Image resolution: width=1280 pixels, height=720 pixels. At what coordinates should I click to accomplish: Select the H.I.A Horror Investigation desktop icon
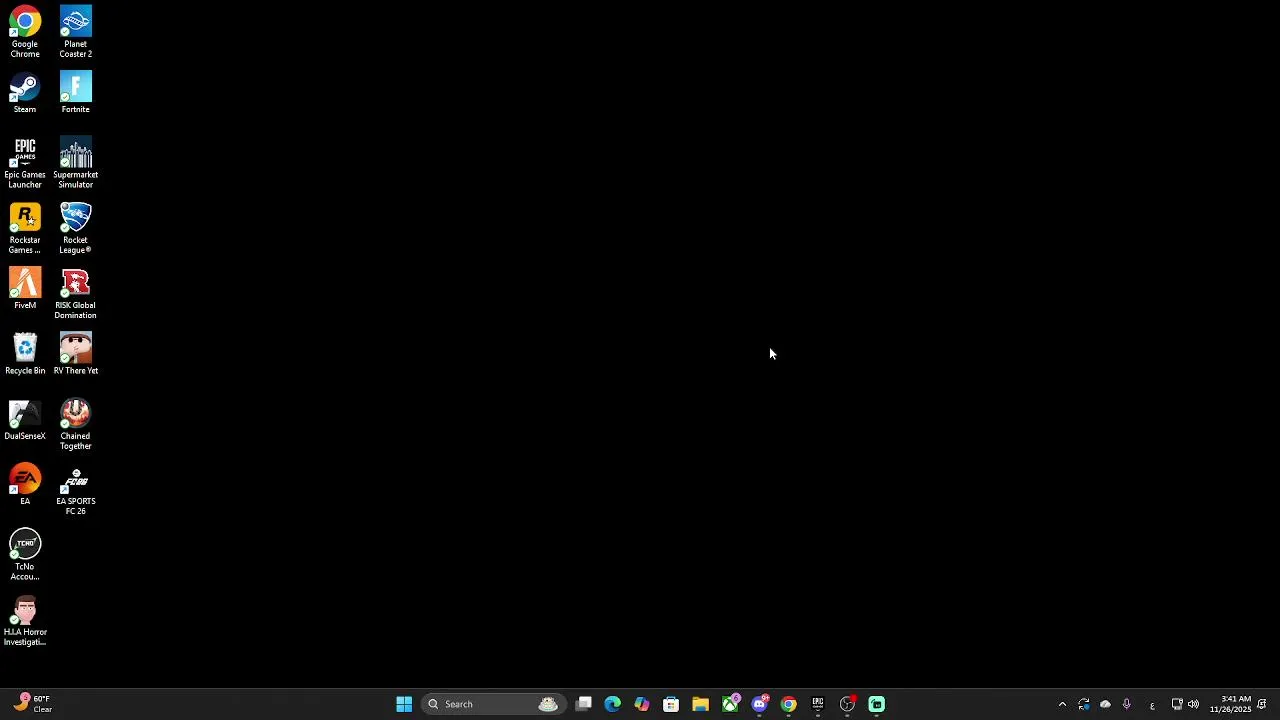[x=25, y=621]
